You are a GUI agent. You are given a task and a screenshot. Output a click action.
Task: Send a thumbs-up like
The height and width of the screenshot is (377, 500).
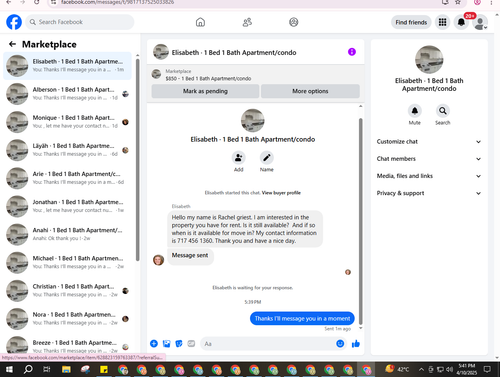coord(356,343)
